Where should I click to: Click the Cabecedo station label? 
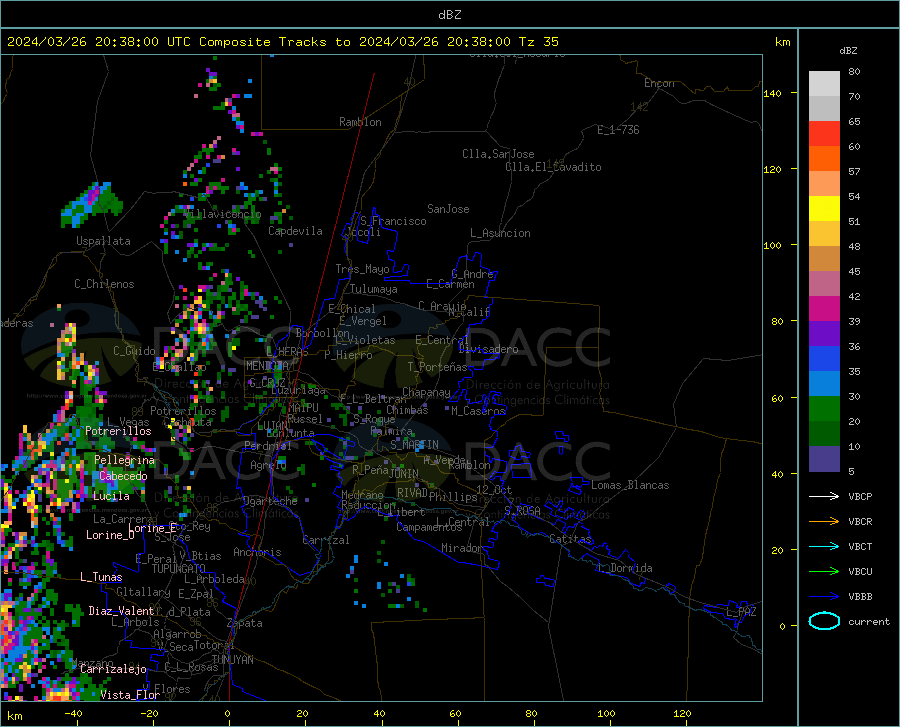coord(123,476)
